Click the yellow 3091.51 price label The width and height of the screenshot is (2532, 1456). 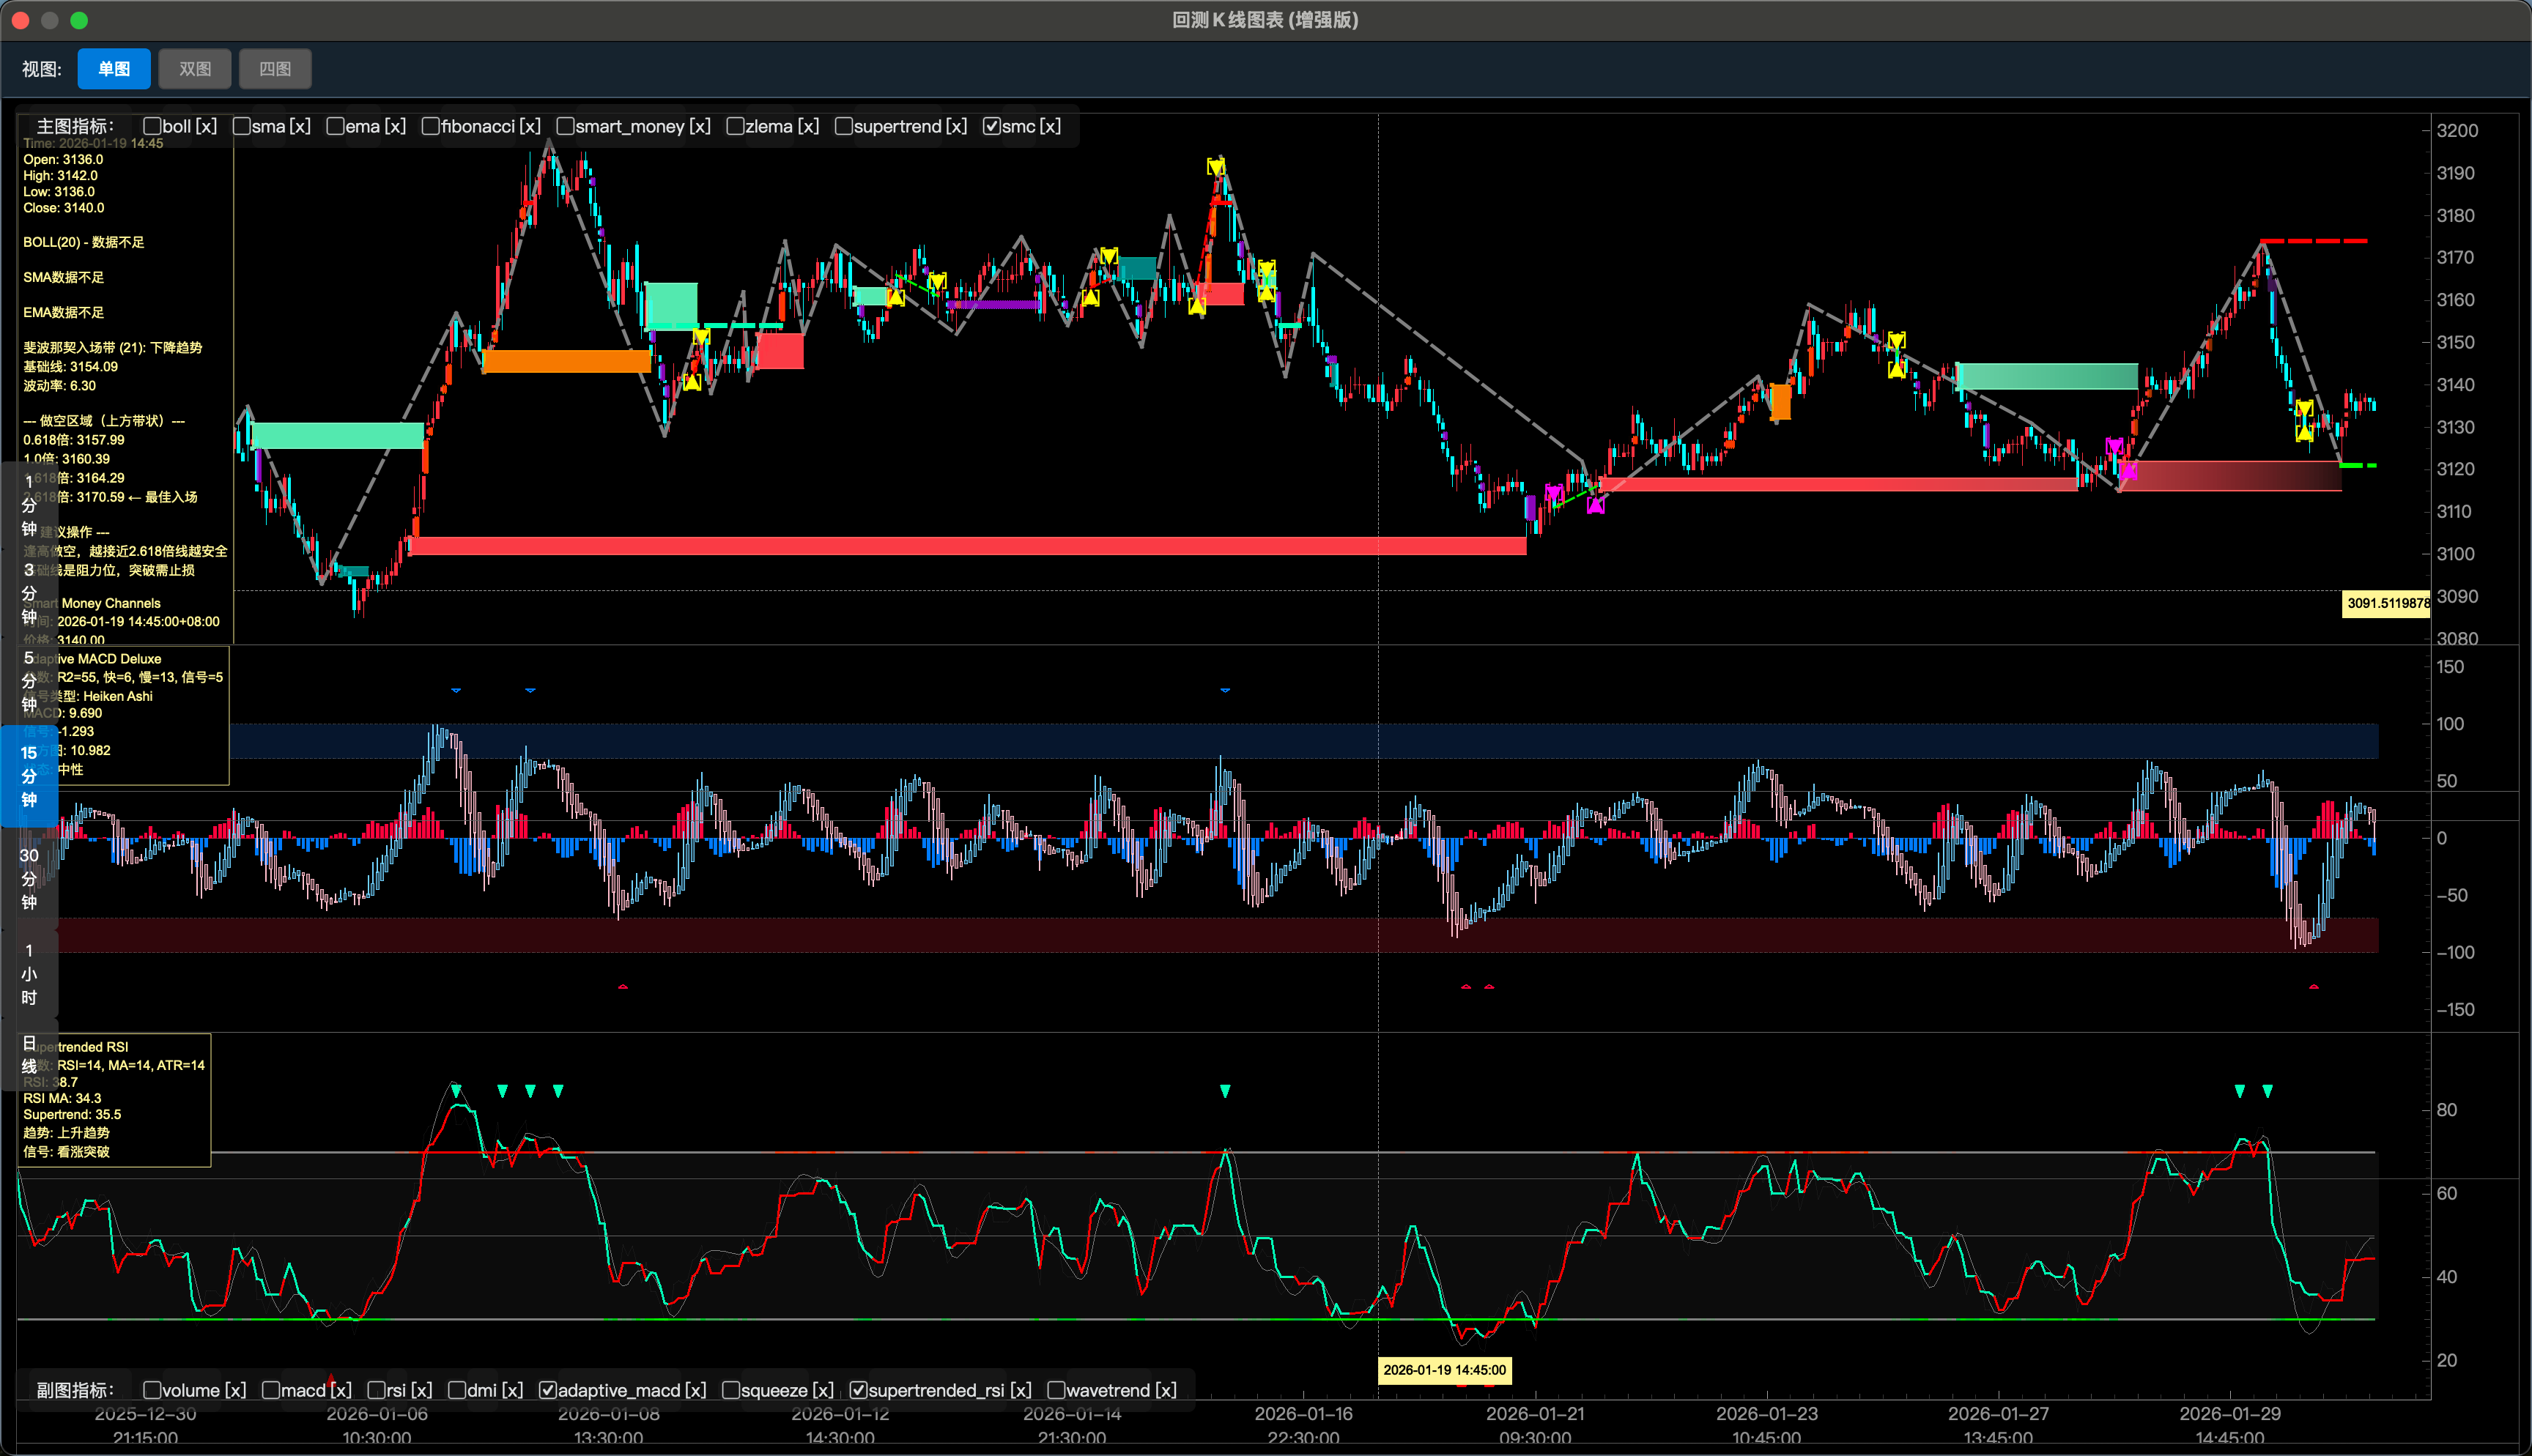click(x=2386, y=603)
